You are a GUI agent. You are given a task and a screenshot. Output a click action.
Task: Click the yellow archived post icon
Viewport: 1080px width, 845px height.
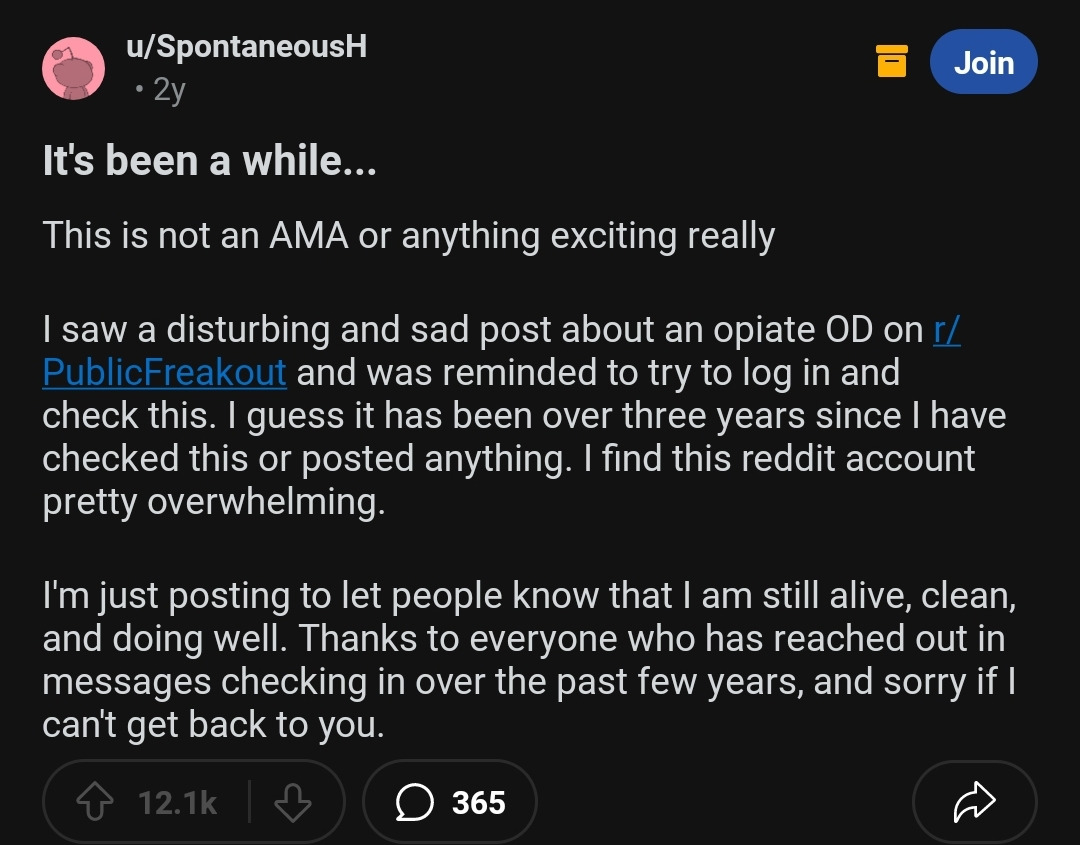pyautogui.click(x=892, y=61)
